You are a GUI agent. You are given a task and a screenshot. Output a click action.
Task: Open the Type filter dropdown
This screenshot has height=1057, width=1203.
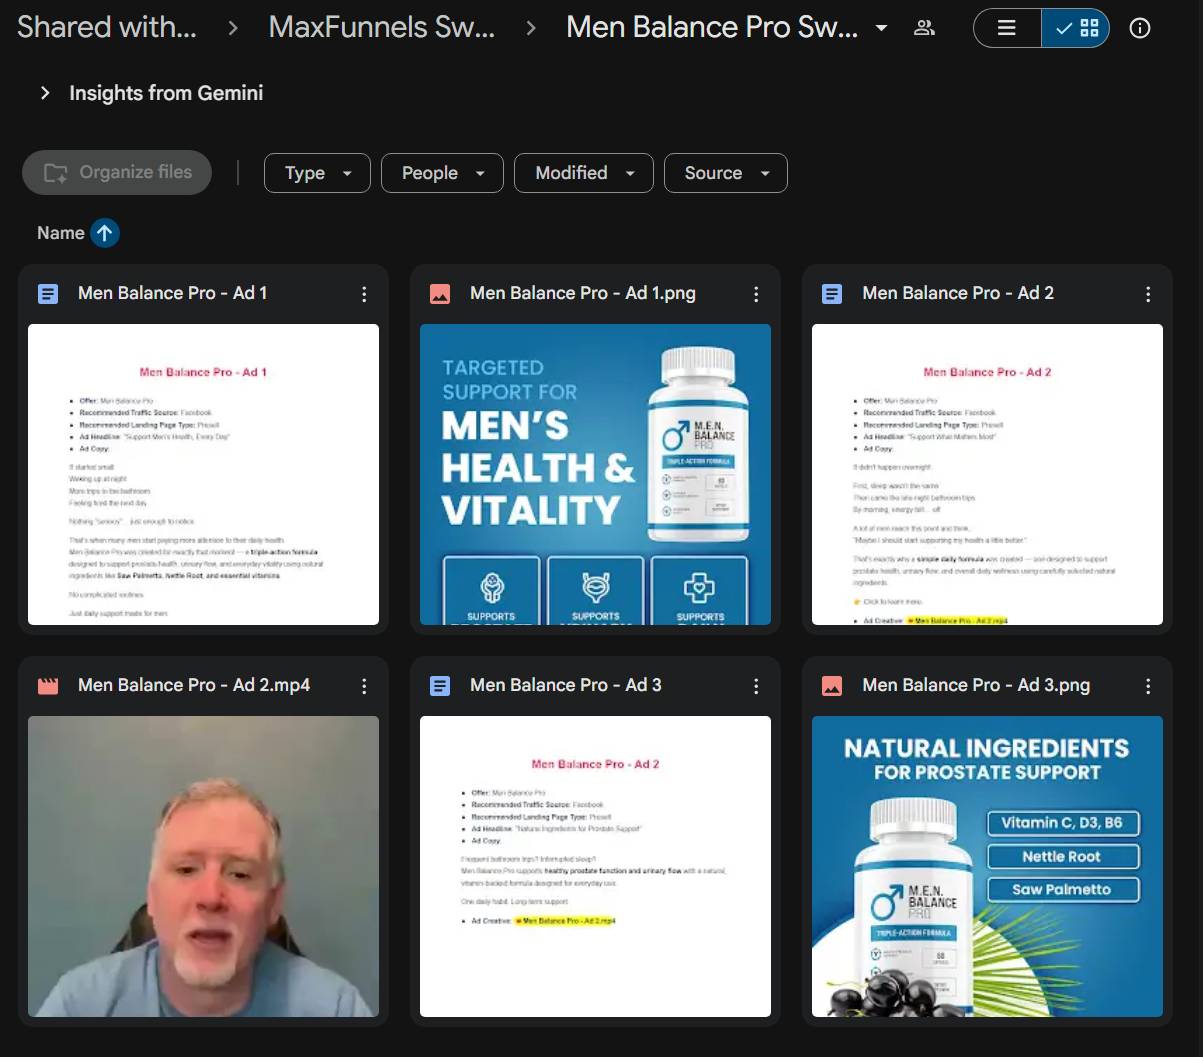click(317, 173)
